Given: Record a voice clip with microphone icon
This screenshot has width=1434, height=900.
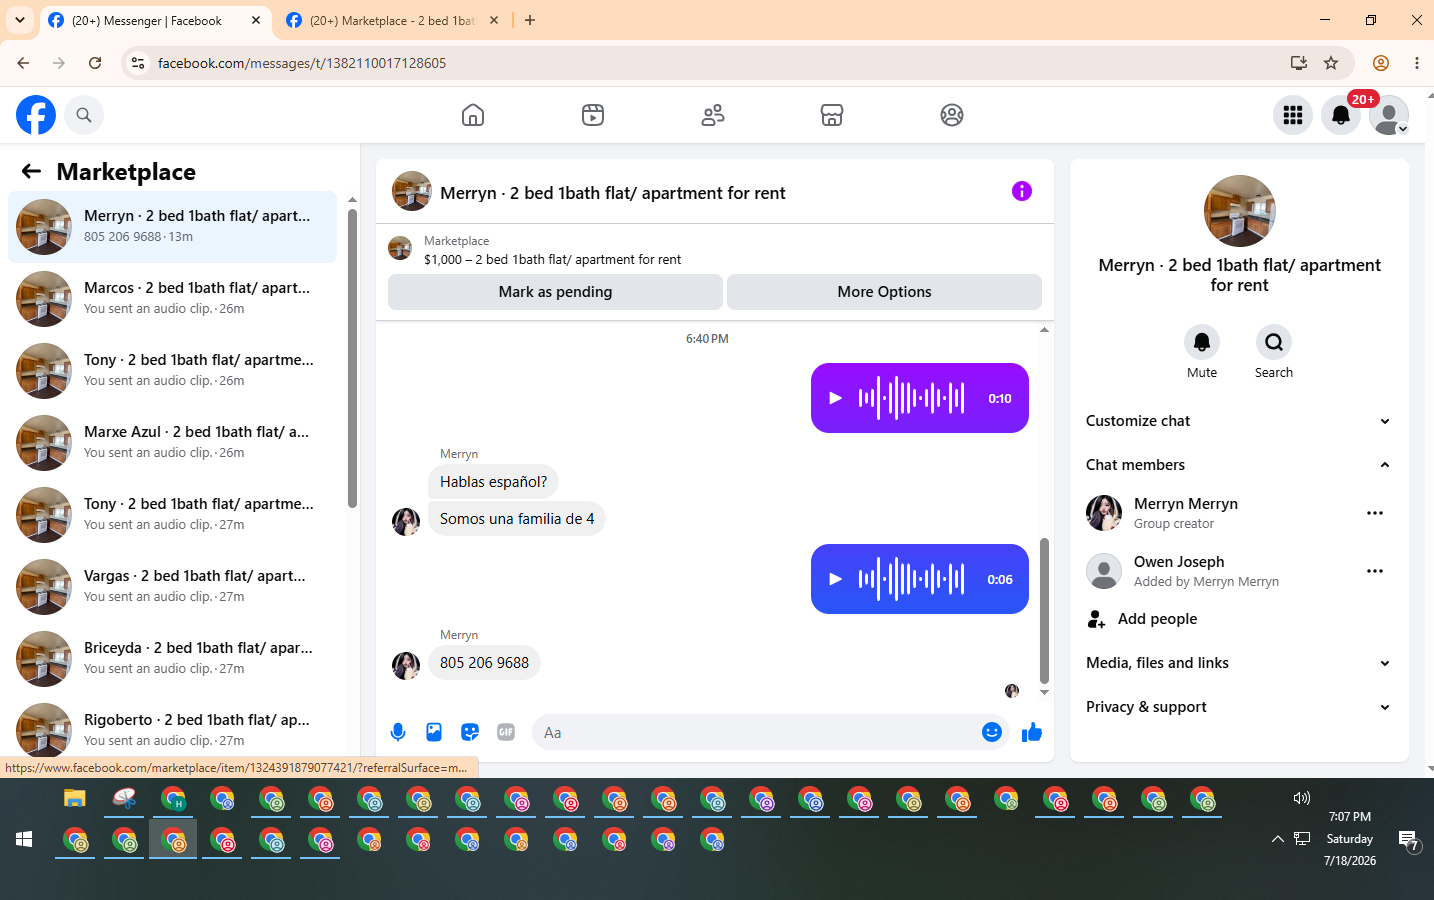Looking at the screenshot, I should pos(398,732).
